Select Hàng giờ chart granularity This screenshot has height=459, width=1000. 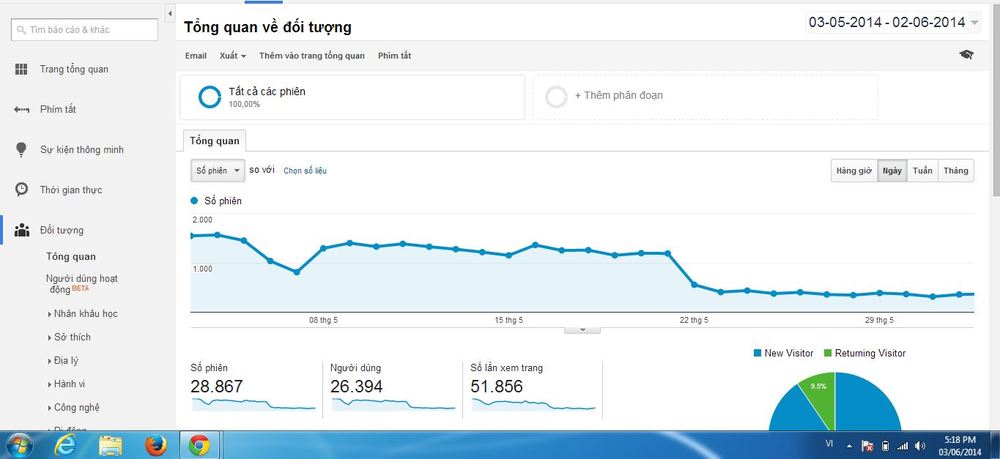click(854, 171)
